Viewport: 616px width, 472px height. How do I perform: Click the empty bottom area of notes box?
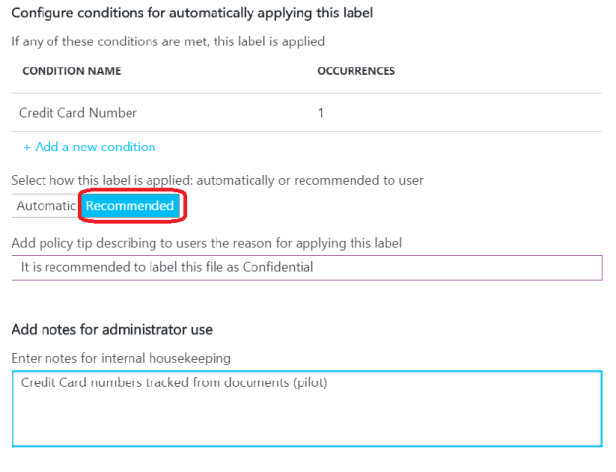click(x=307, y=428)
